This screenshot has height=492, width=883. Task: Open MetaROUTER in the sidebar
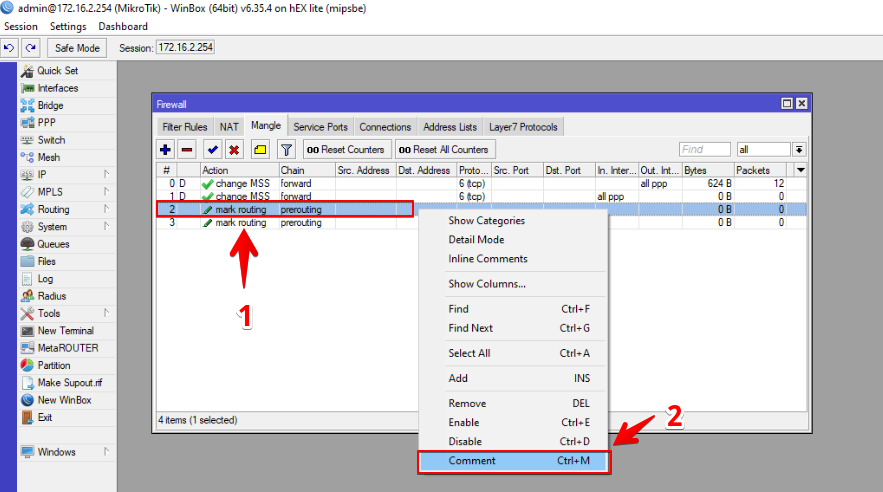[68, 348]
